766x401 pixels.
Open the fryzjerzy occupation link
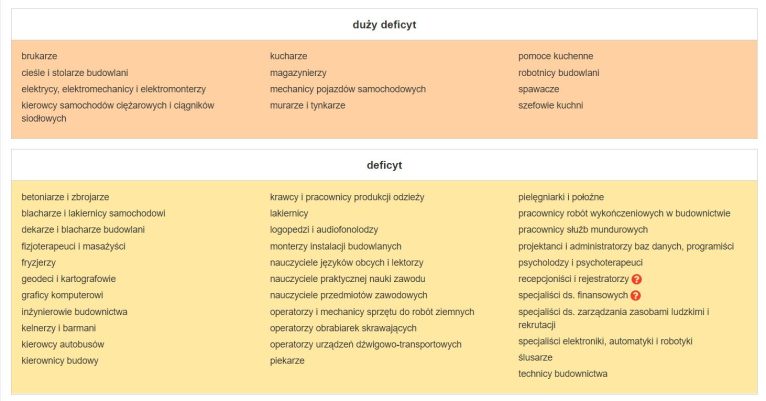point(40,262)
